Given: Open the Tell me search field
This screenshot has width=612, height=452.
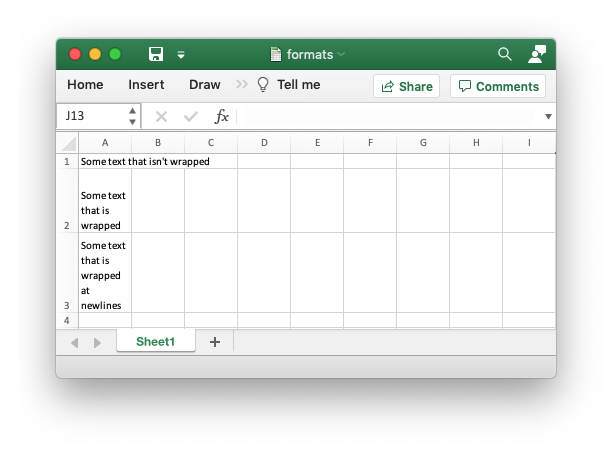Looking at the screenshot, I should (299, 85).
